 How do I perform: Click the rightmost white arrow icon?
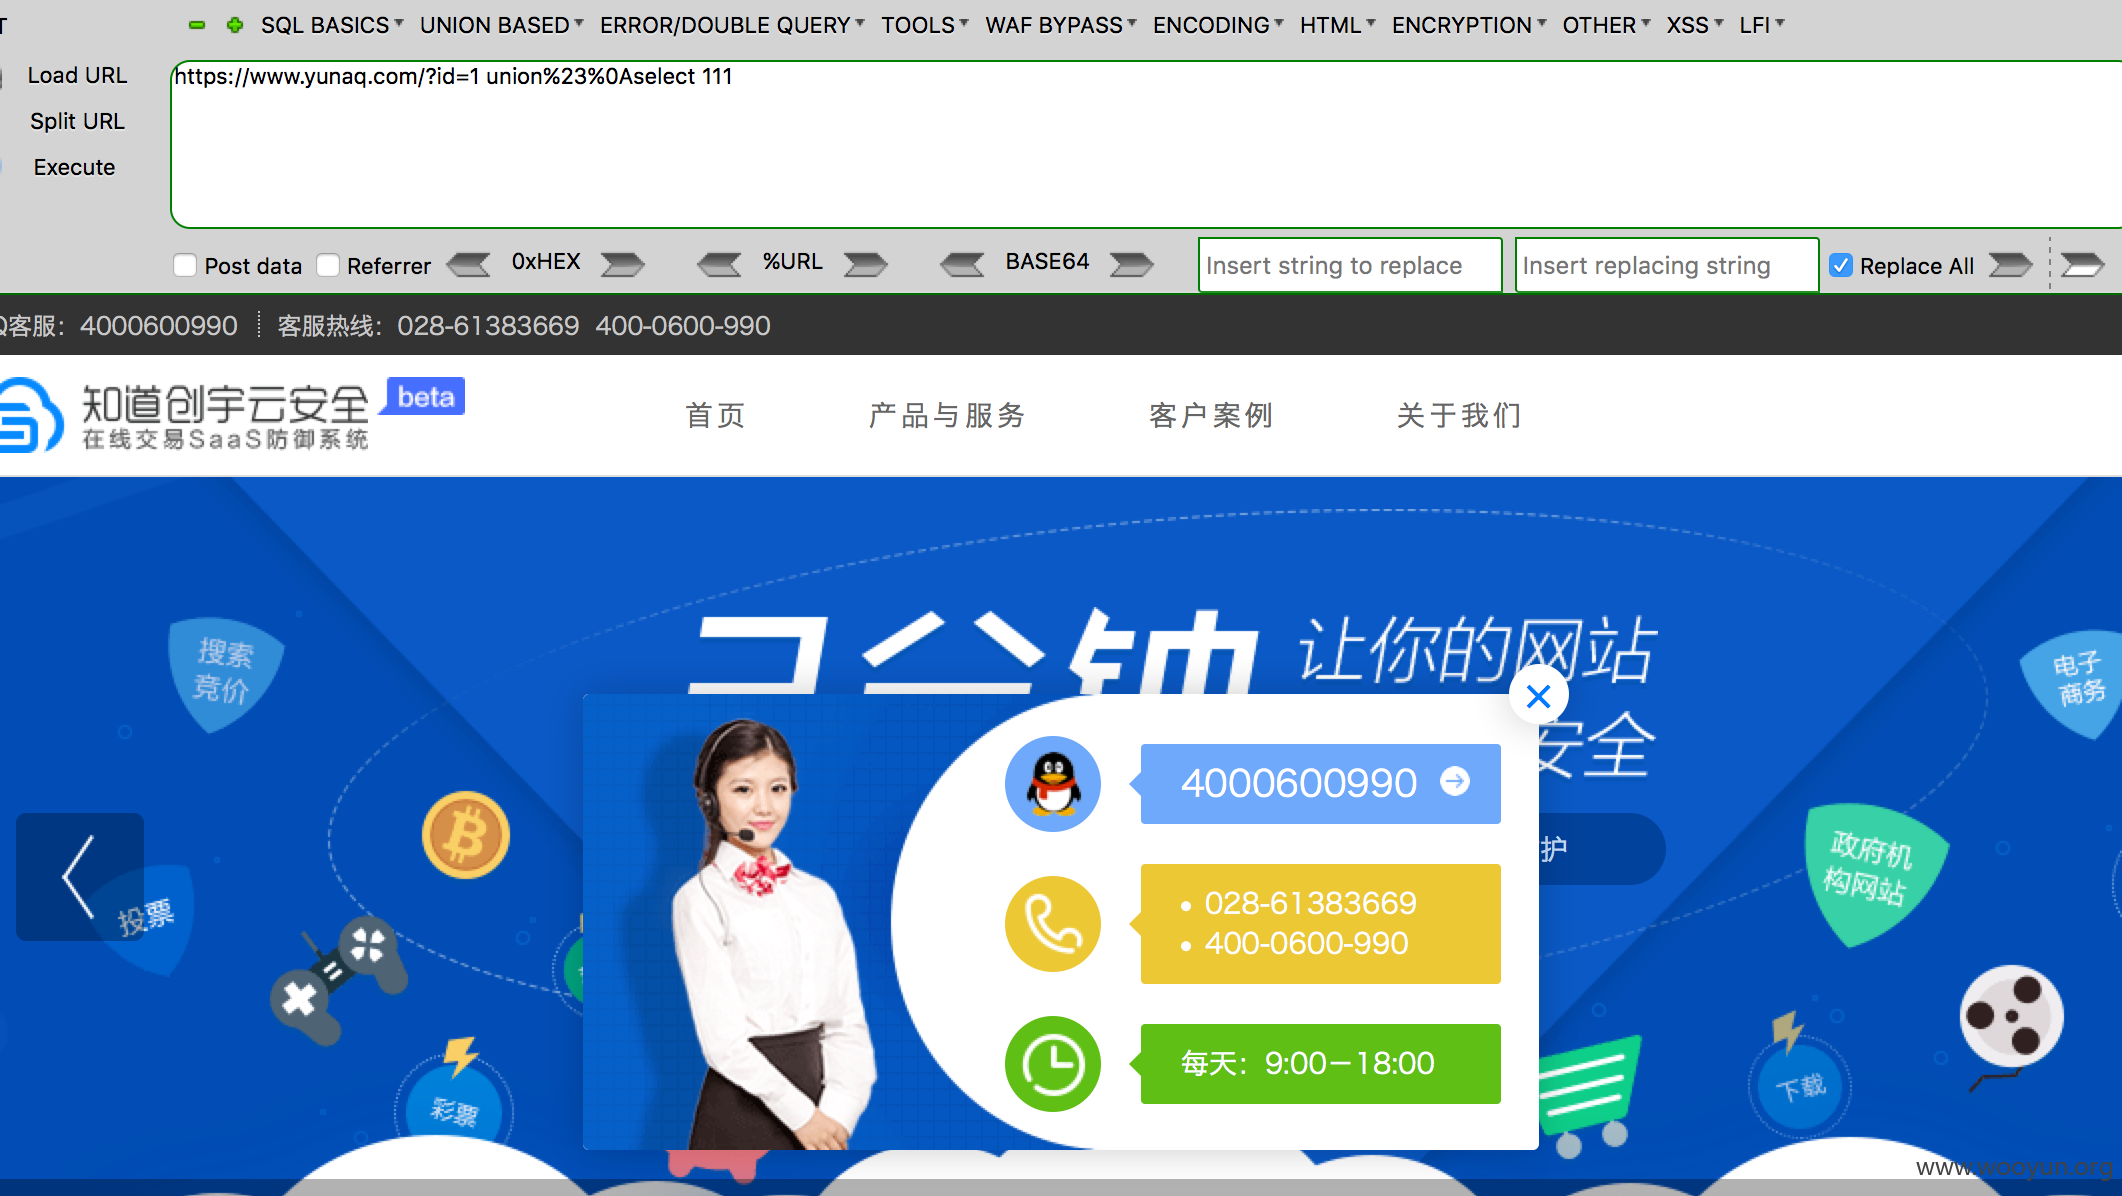2083,264
